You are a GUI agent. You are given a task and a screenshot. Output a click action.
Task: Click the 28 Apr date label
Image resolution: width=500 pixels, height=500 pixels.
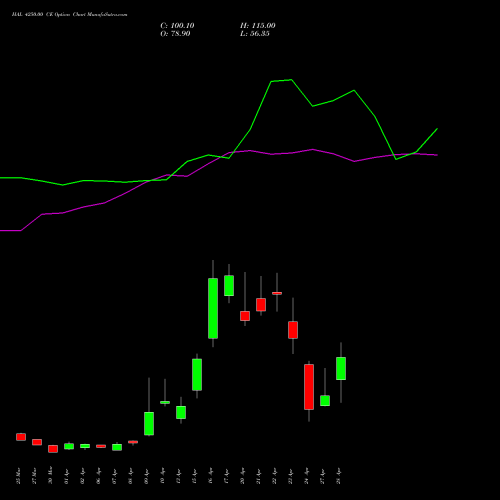(339, 476)
